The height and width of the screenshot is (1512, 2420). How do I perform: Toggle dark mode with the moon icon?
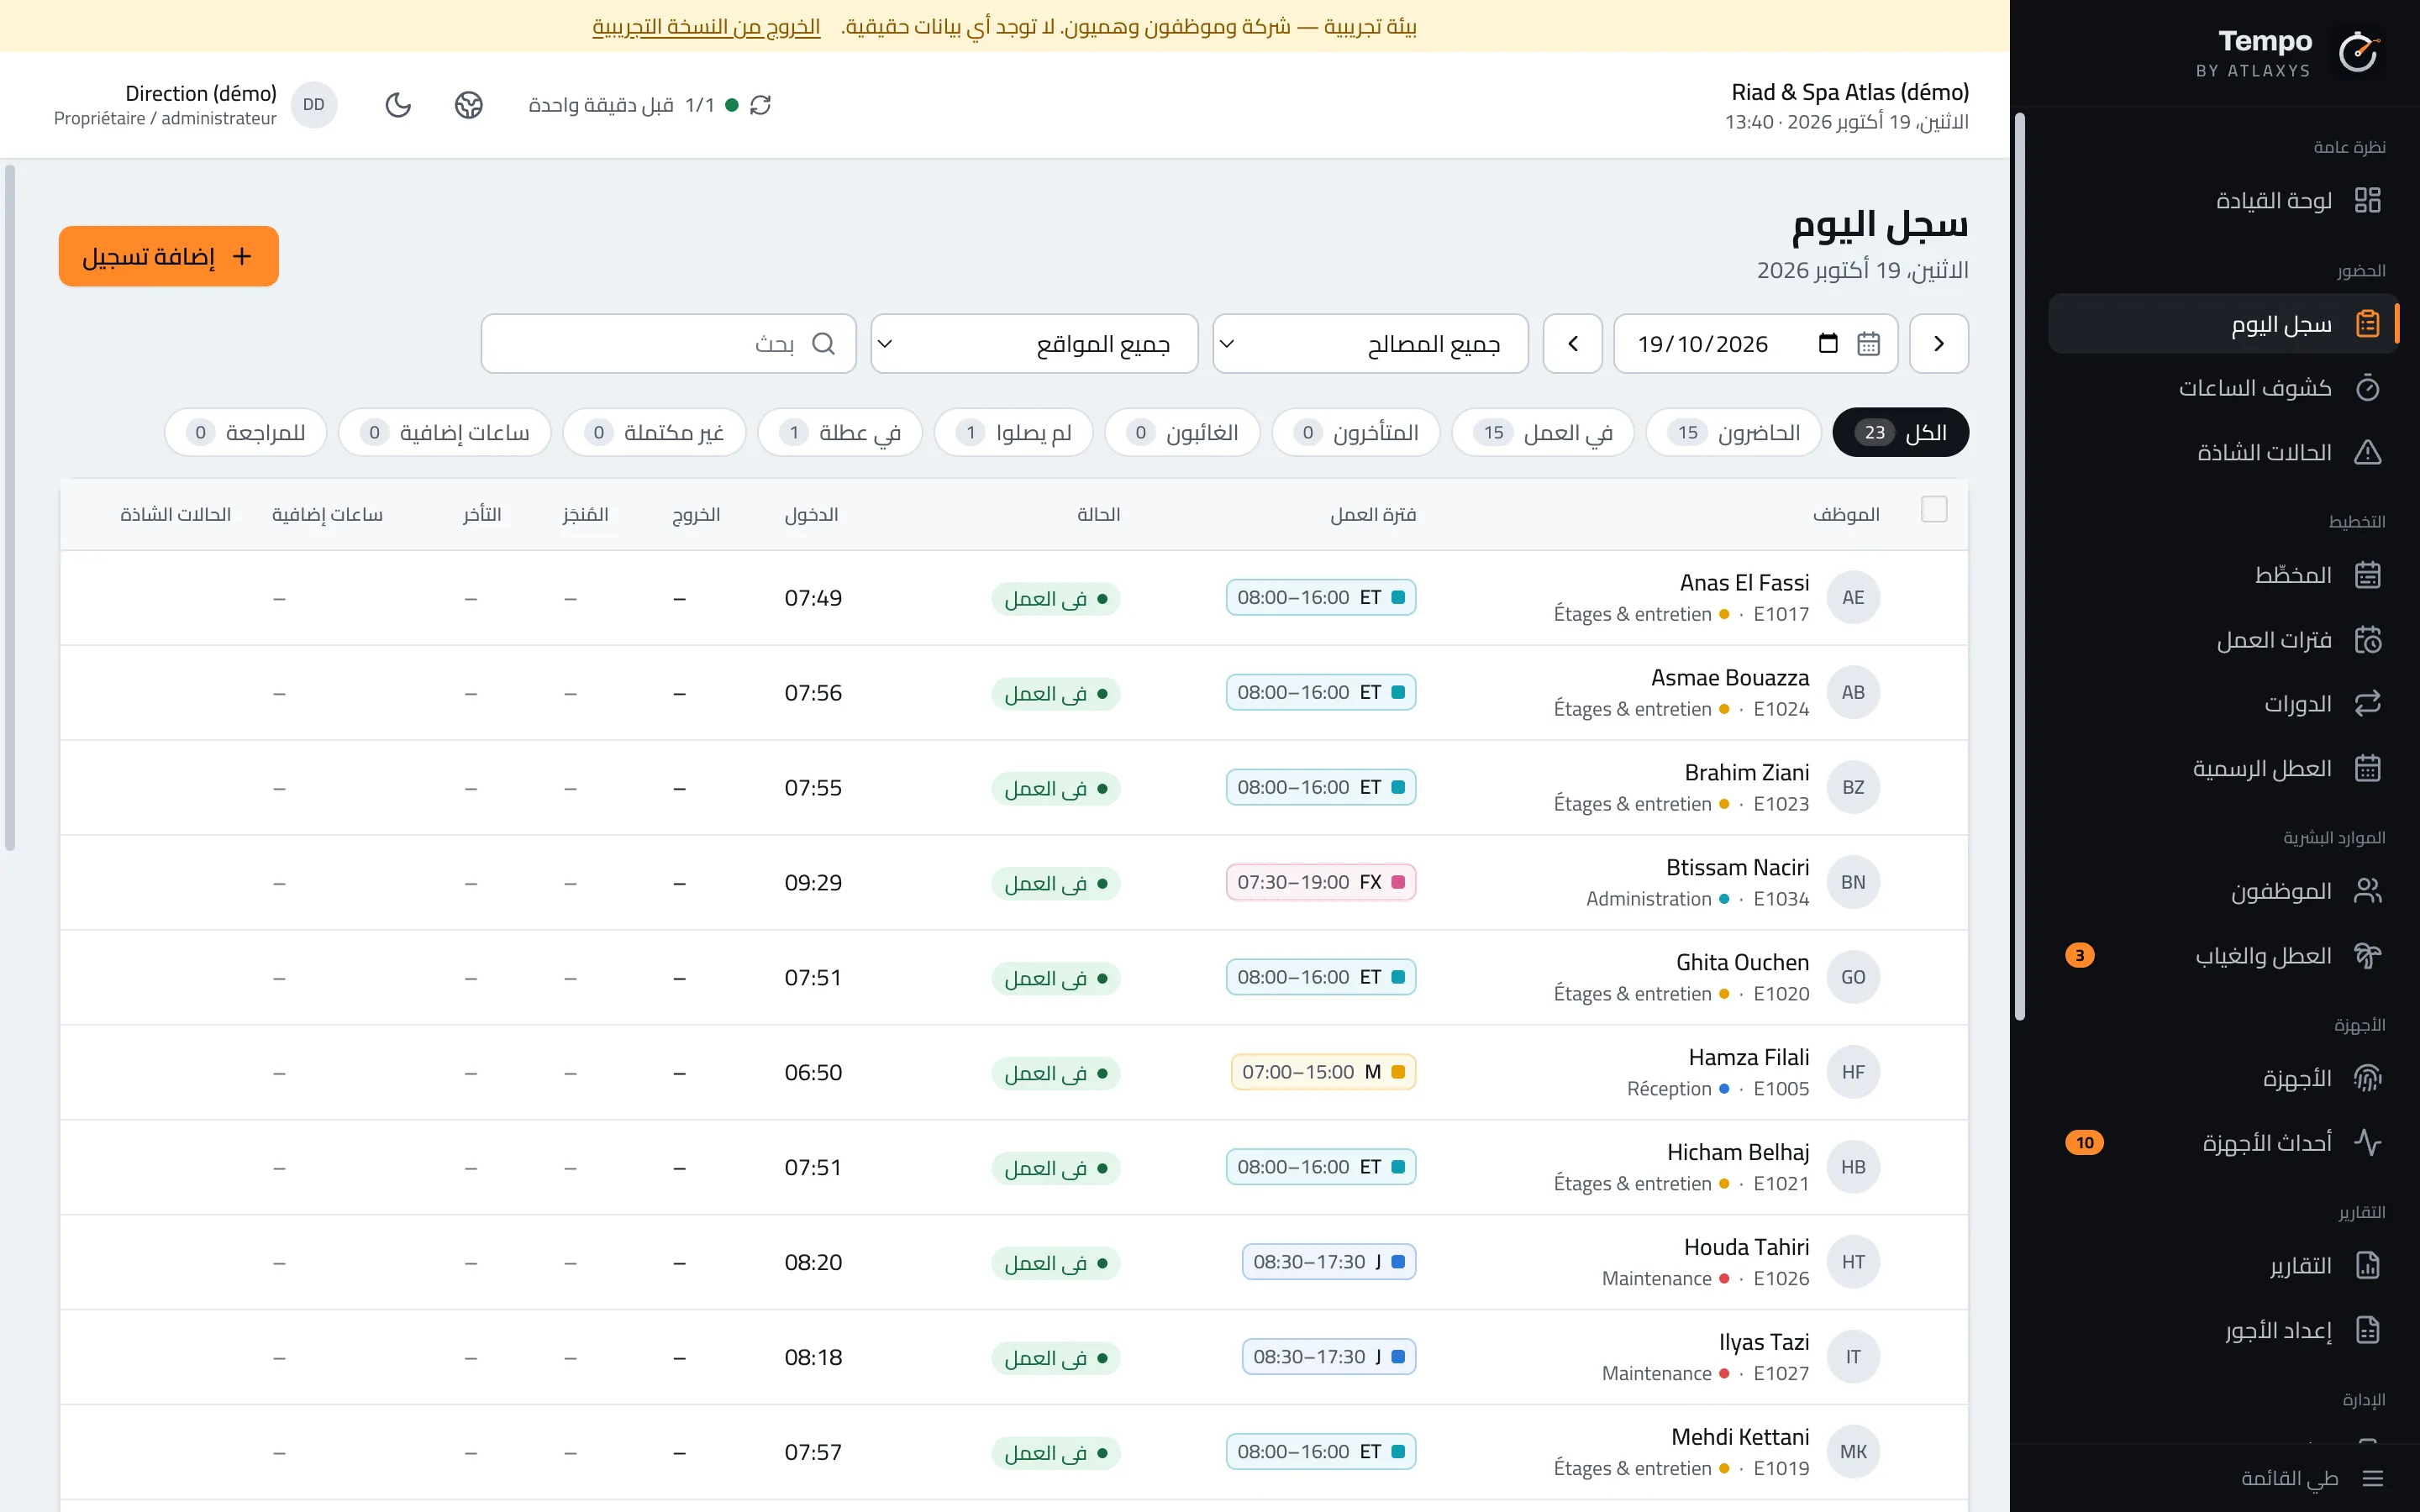[398, 105]
